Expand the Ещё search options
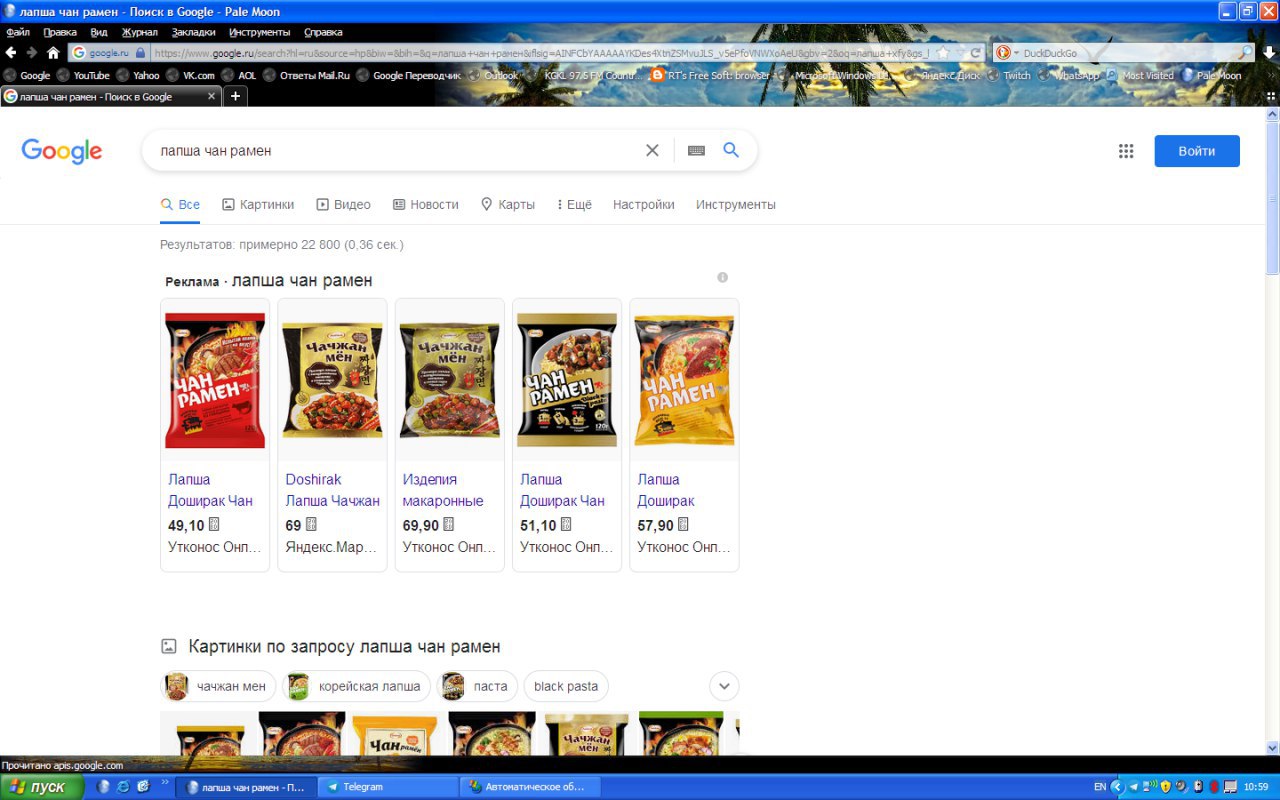This screenshot has height=800, width=1280. click(x=574, y=204)
